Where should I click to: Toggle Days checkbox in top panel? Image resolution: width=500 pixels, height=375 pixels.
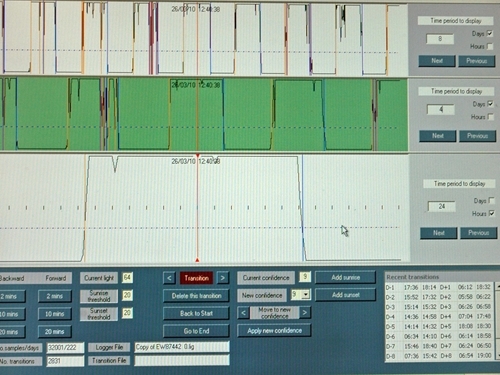(x=490, y=33)
